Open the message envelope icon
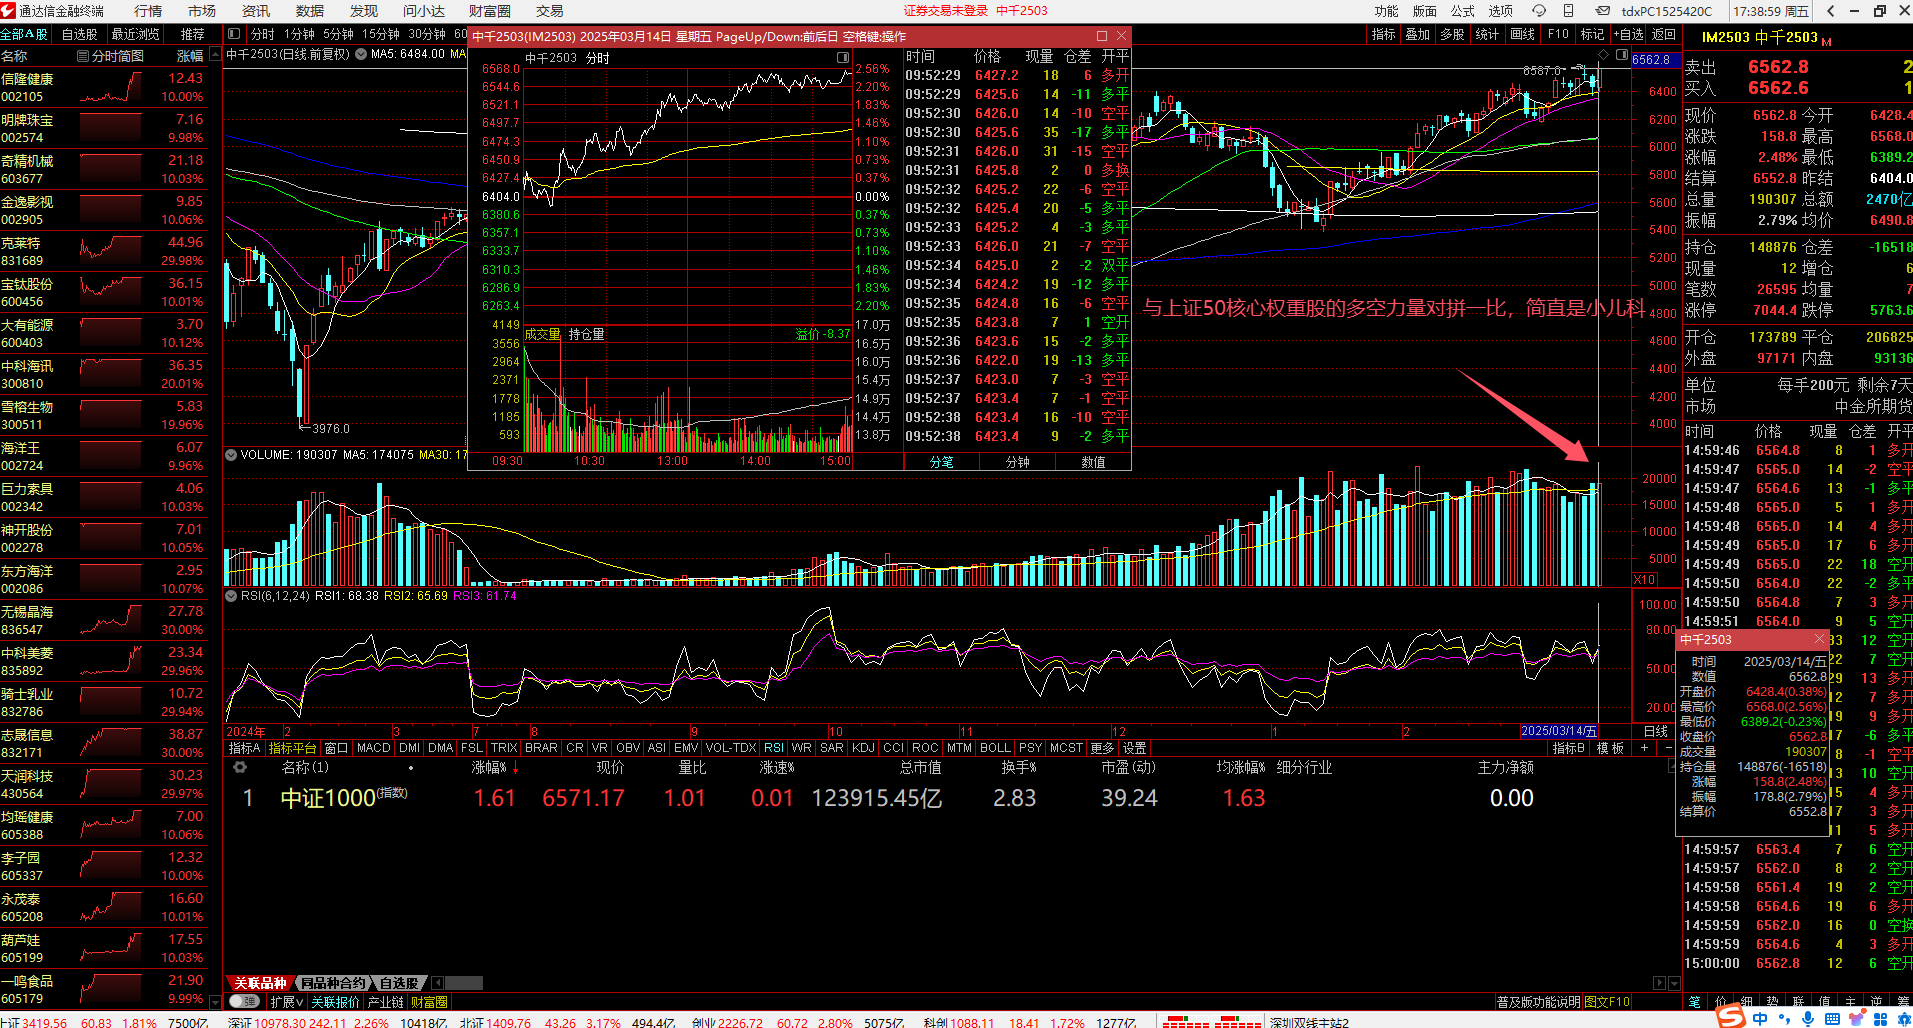This screenshot has height=1028, width=1913. click(x=1602, y=11)
